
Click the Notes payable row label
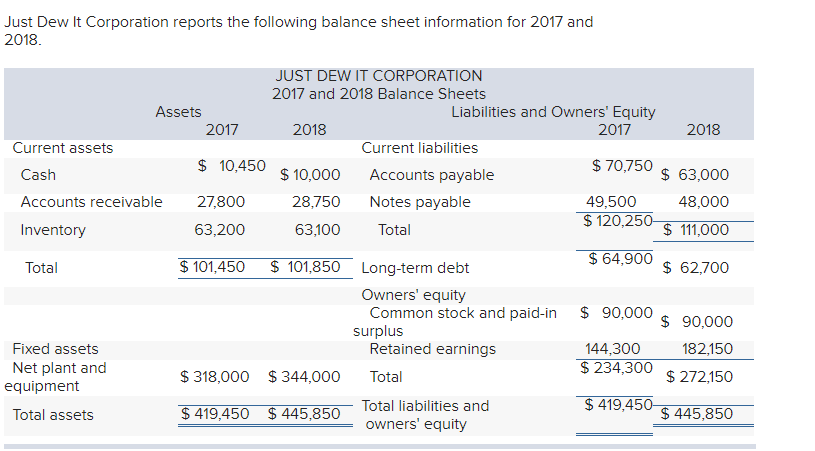419,202
